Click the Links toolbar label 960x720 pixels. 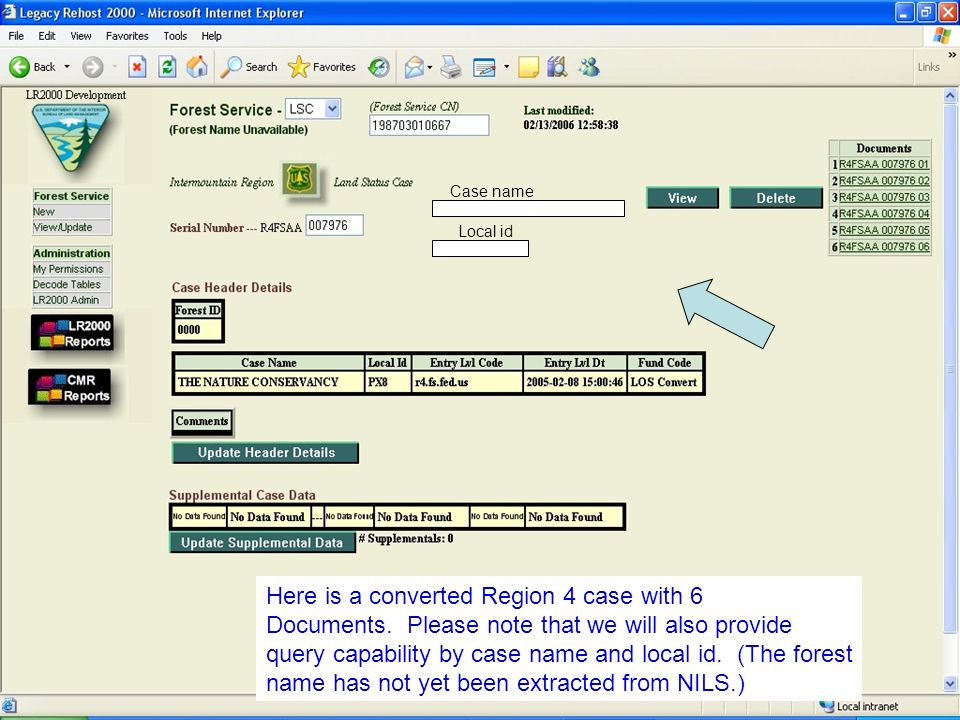[928, 67]
